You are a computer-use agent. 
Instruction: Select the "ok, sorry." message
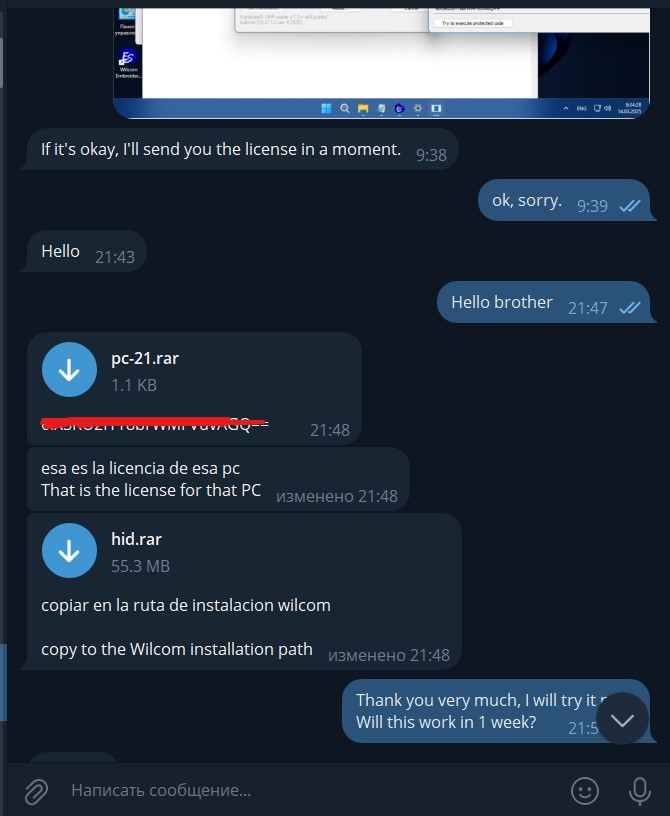(564, 200)
